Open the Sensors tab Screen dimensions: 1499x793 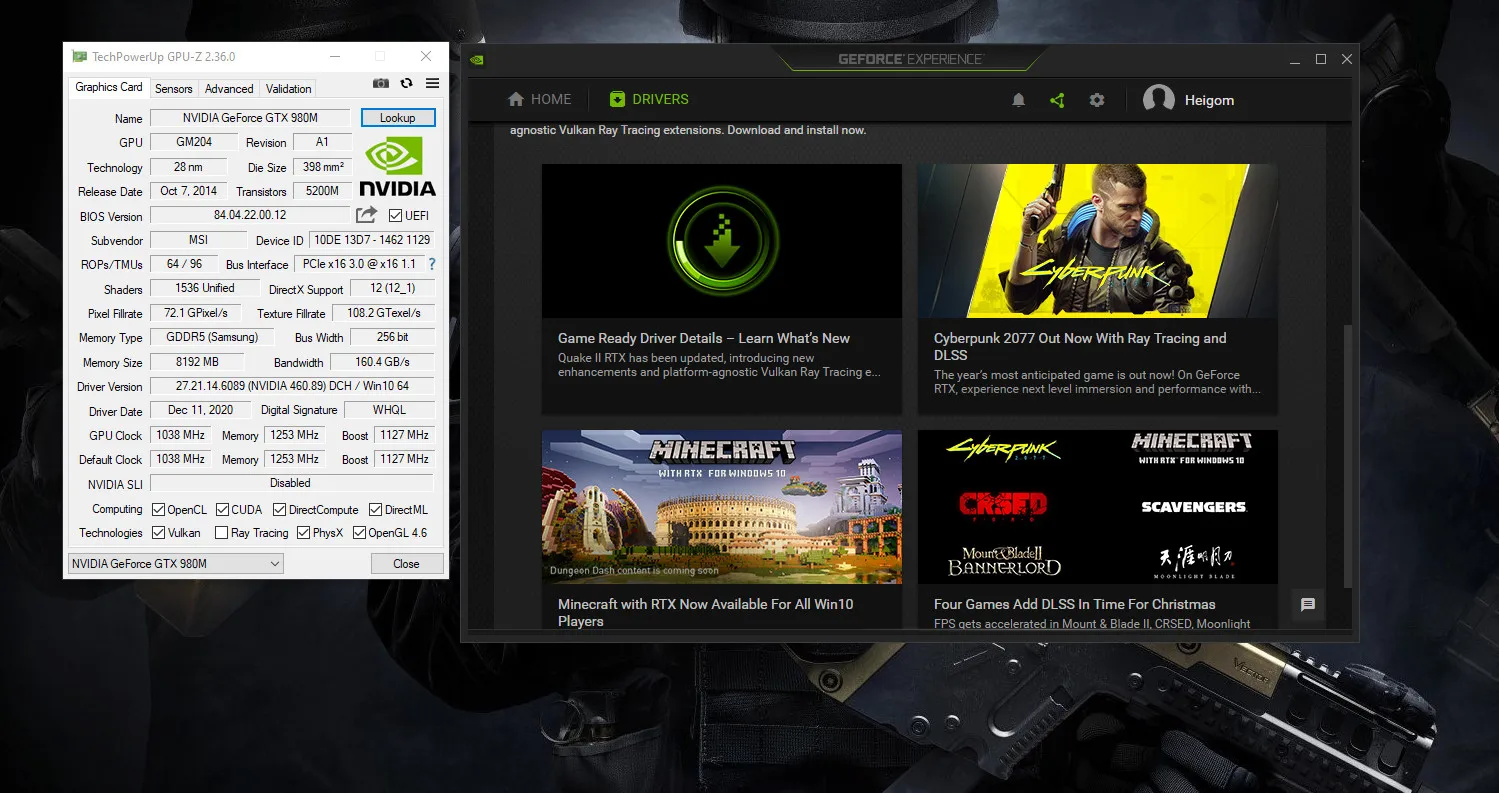click(x=174, y=88)
